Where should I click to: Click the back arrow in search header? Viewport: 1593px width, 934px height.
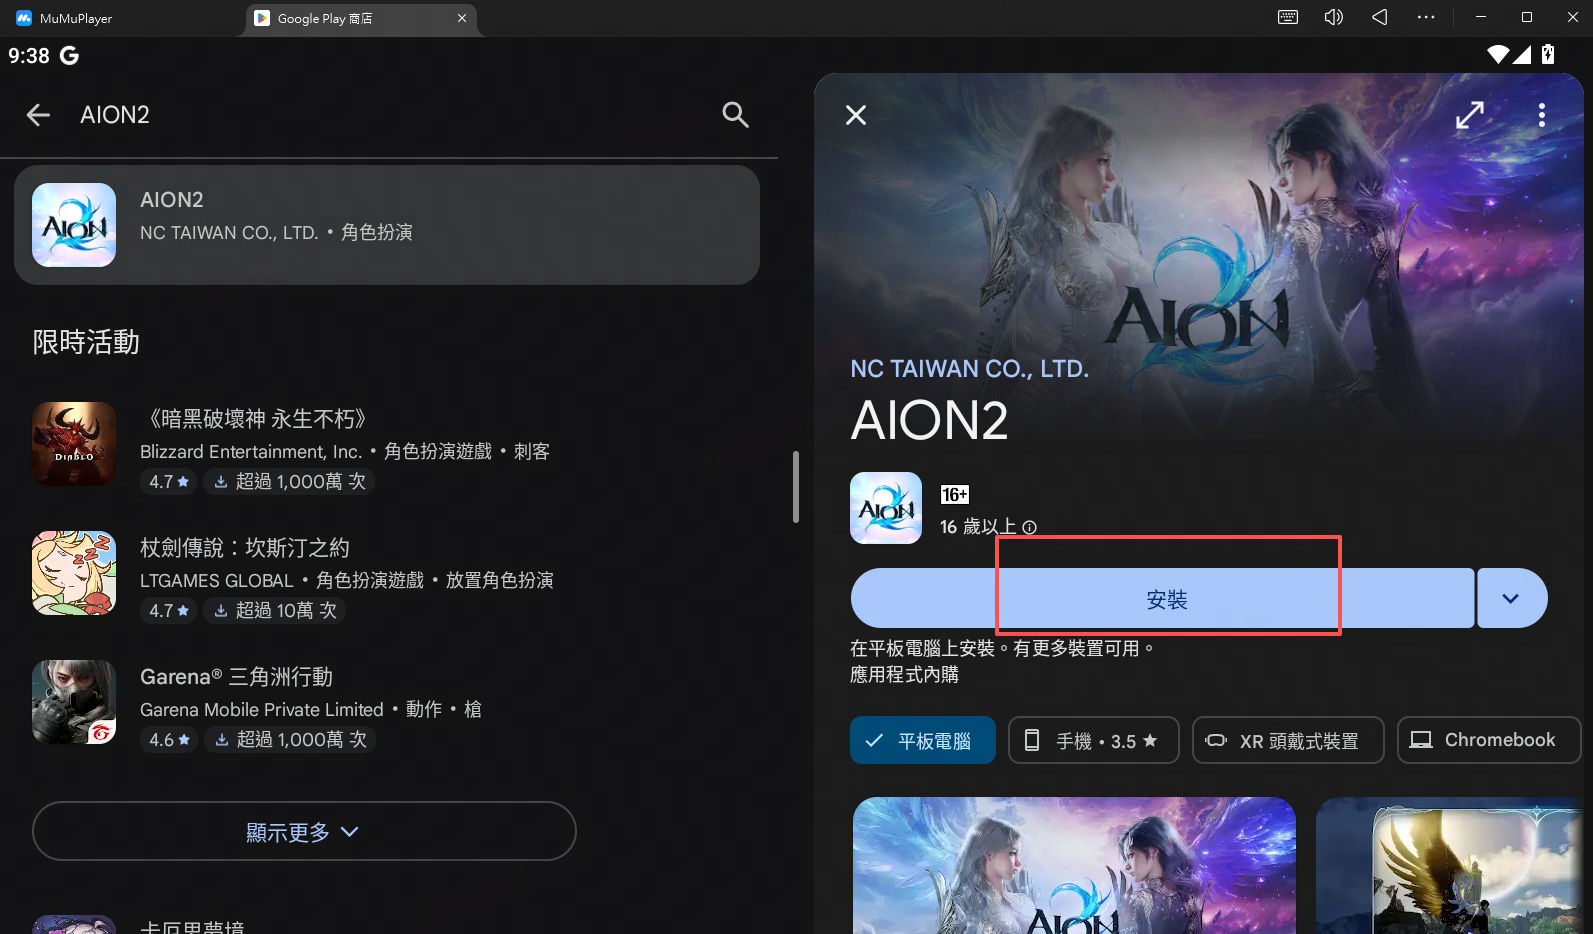pyautogui.click(x=38, y=115)
